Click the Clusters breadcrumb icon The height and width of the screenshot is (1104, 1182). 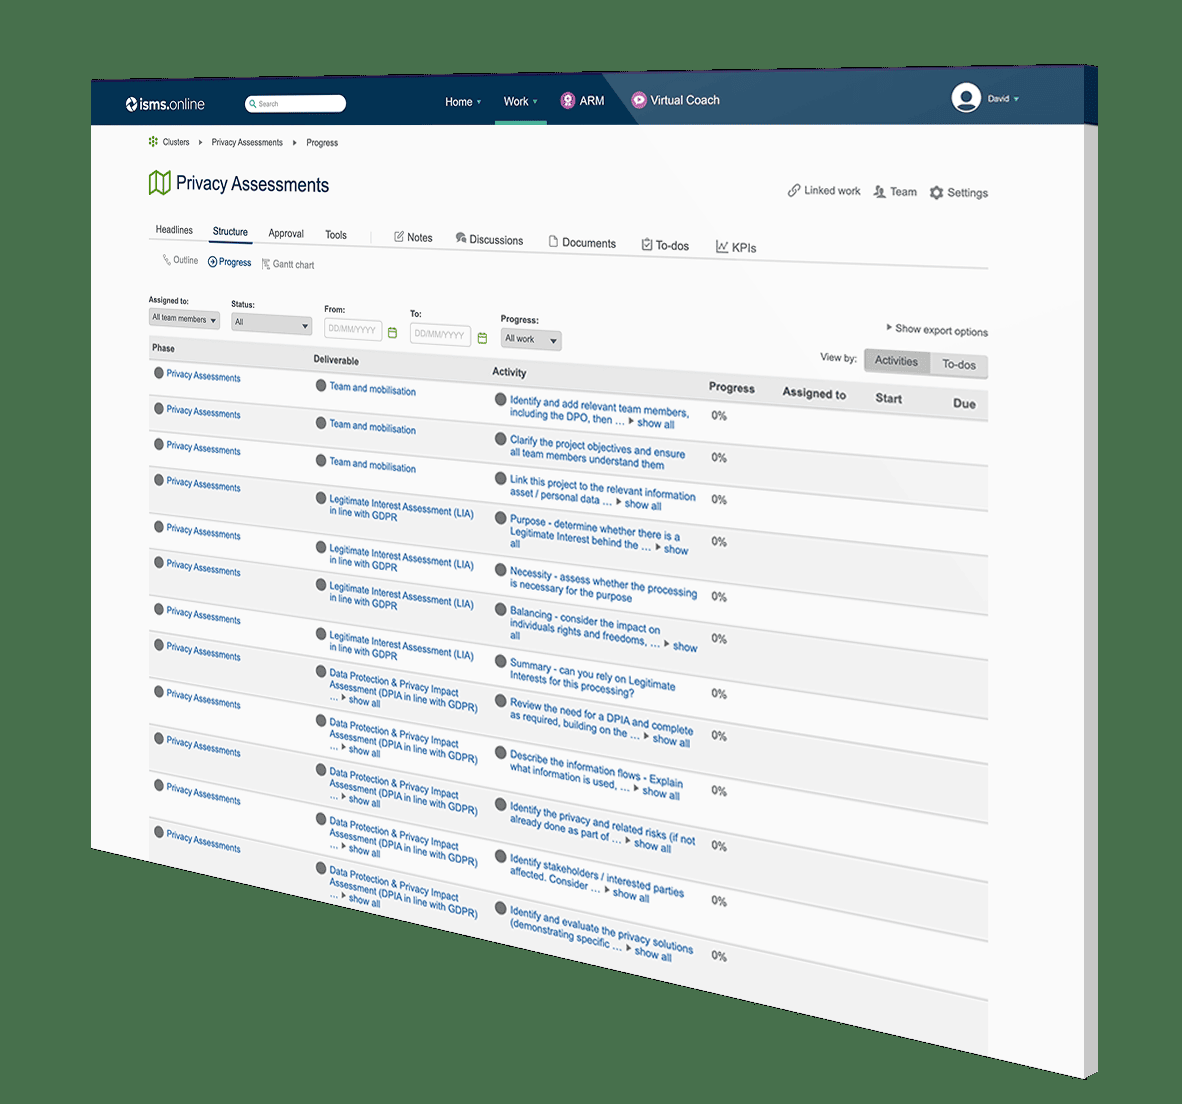point(153,141)
